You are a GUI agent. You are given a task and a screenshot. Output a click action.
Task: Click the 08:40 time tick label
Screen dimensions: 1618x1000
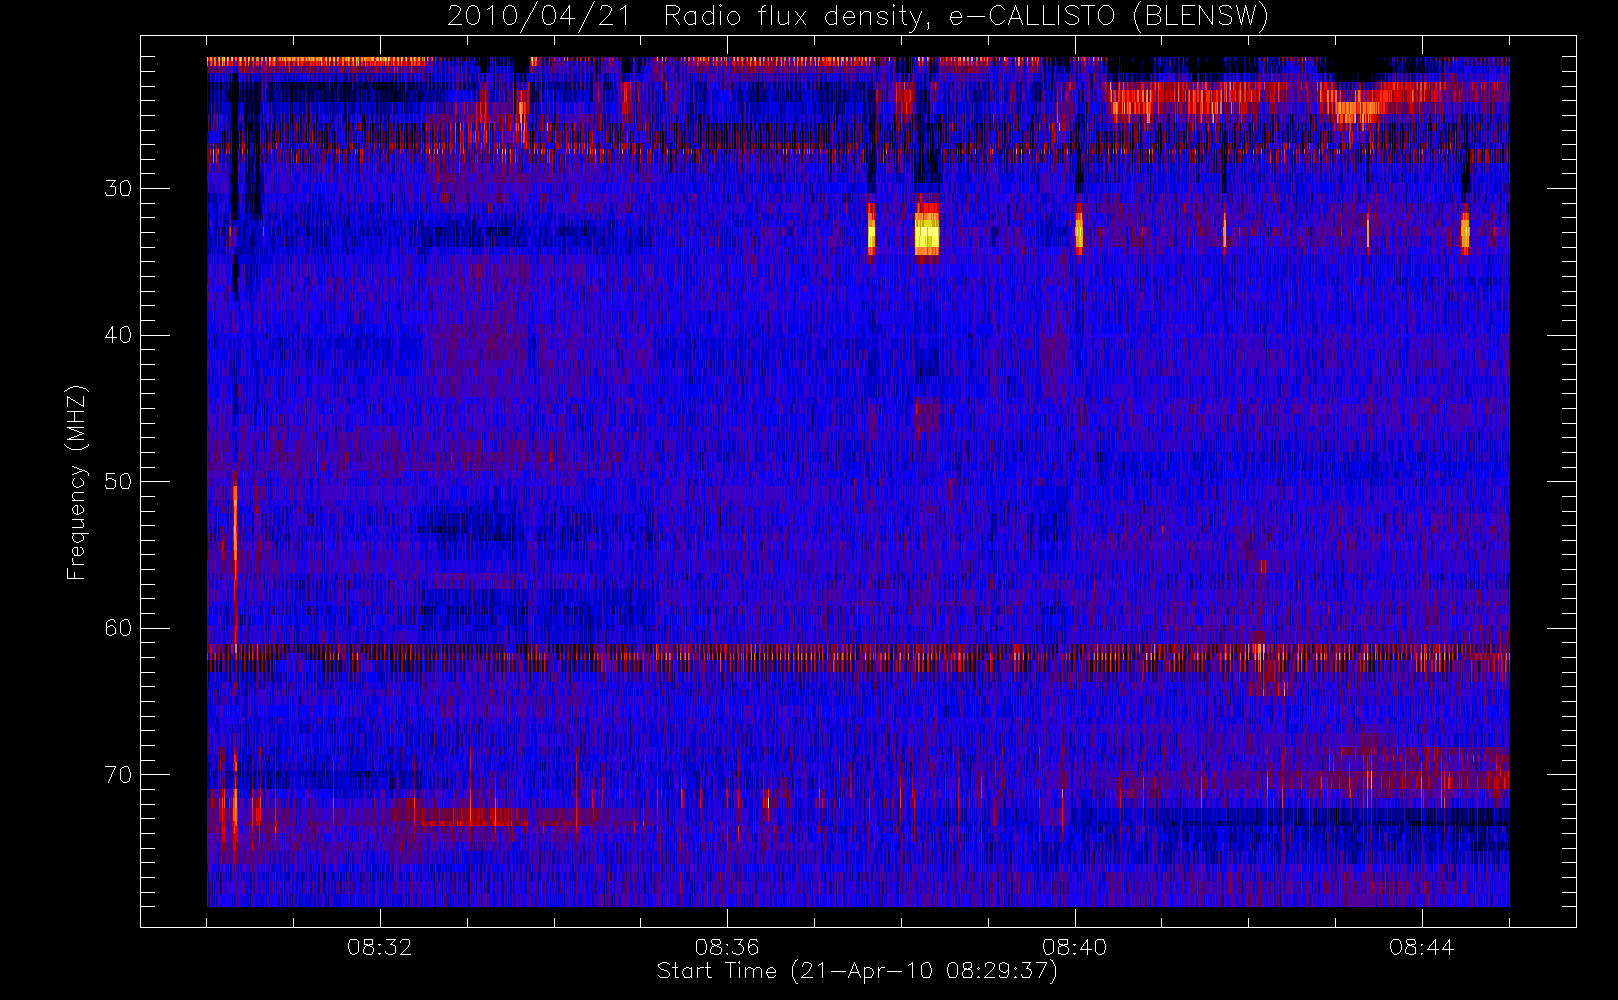tap(1074, 947)
